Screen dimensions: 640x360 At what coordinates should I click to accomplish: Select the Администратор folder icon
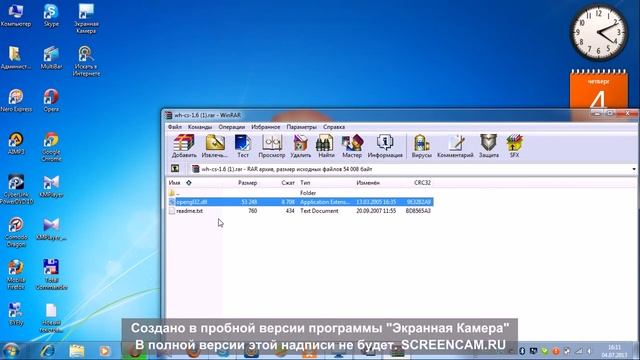[x=16, y=58]
